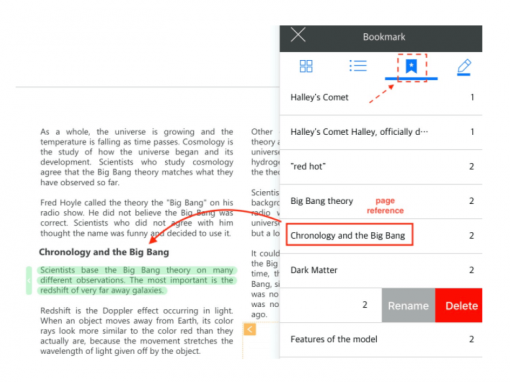Open the thumbnails grid view tab

[306, 66]
